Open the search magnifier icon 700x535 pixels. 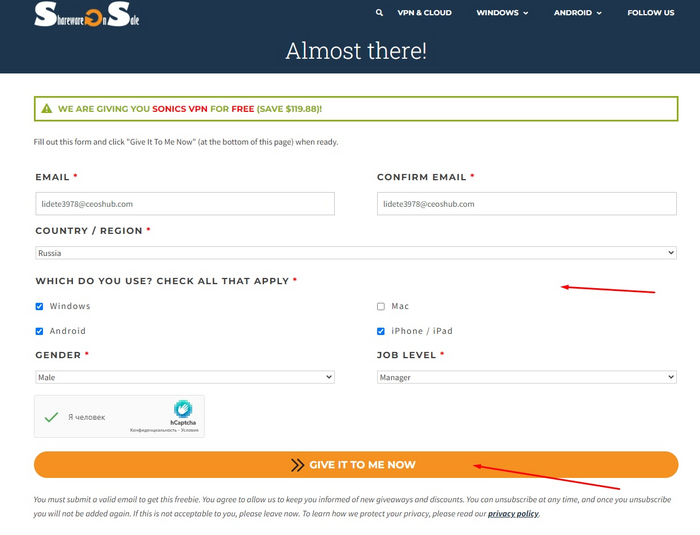[379, 13]
